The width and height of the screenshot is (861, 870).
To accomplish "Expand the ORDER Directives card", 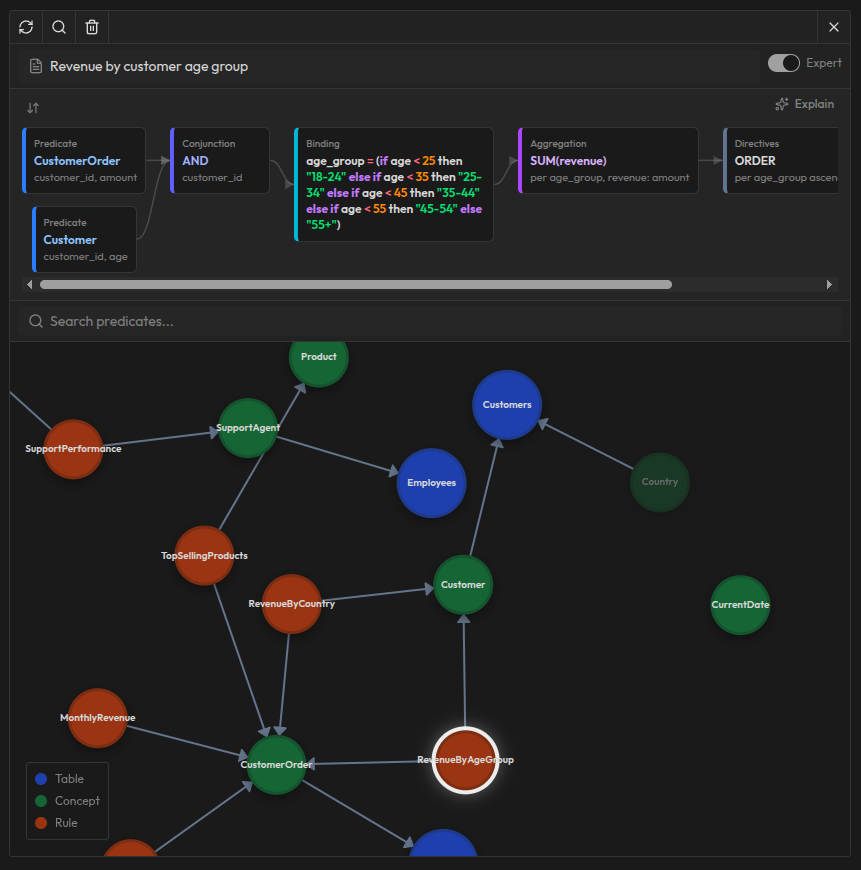I will (x=789, y=160).
